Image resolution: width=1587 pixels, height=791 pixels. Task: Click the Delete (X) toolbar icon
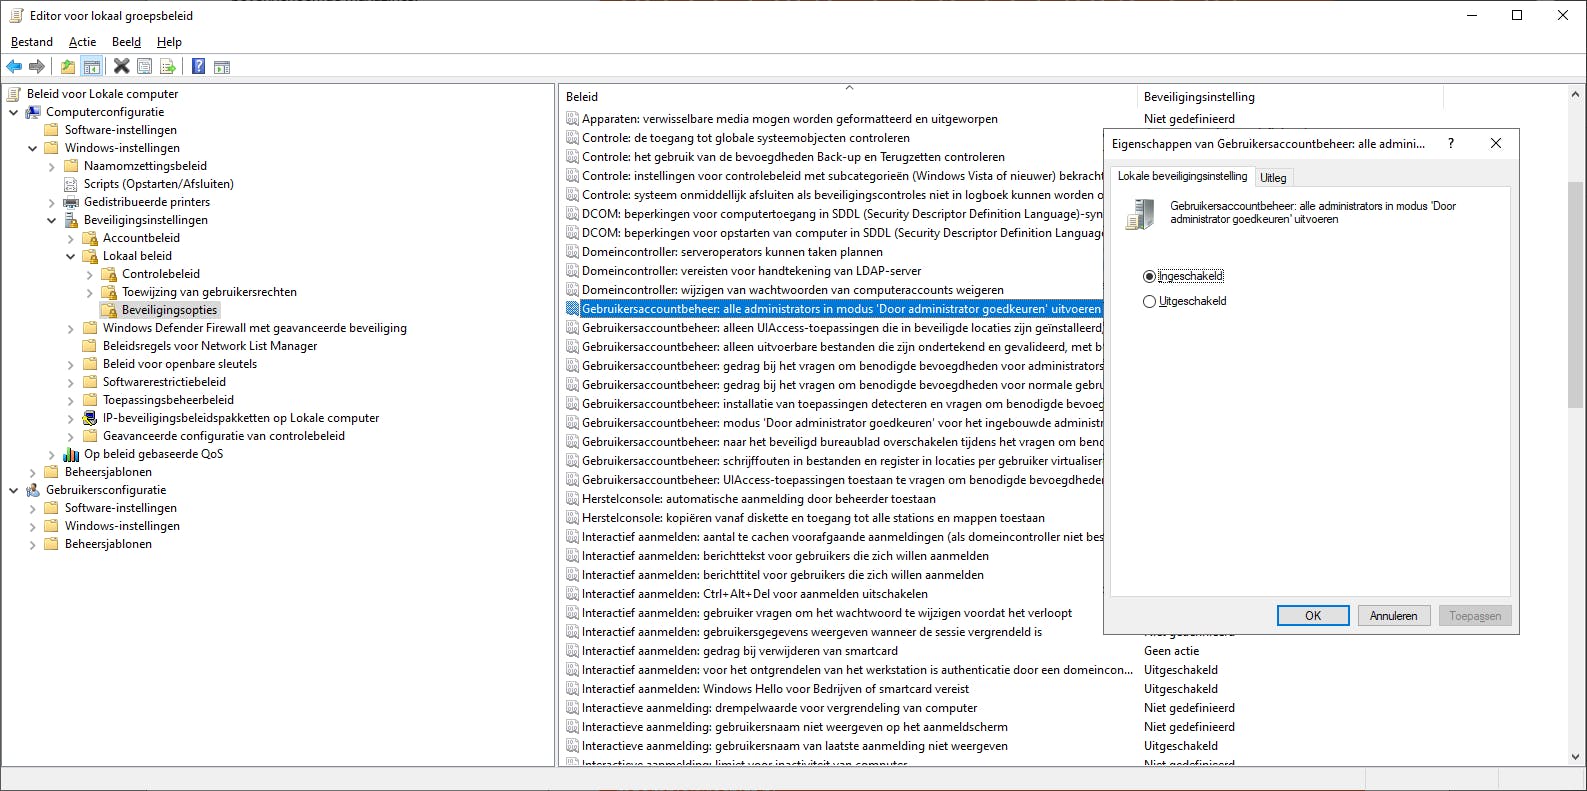[122, 67]
